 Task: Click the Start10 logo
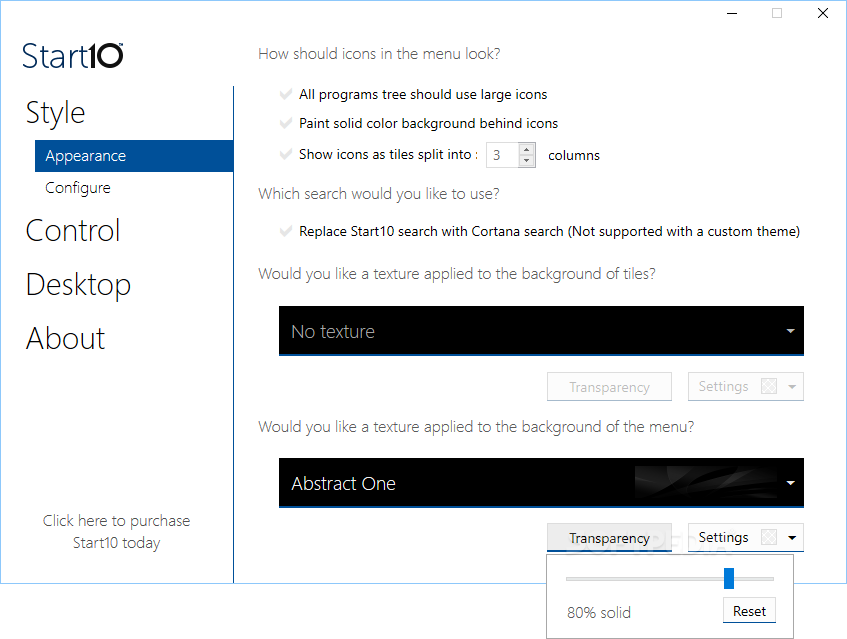[72, 56]
